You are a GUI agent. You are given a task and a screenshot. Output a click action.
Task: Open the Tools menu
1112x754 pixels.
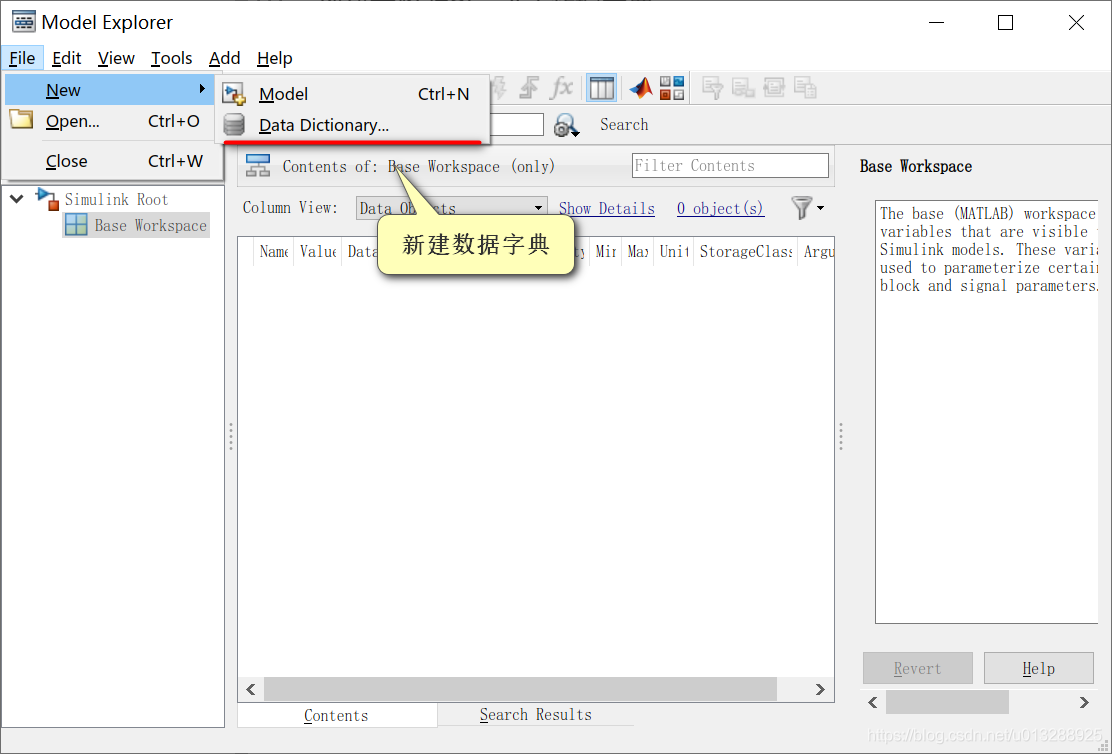pos(171,58)
